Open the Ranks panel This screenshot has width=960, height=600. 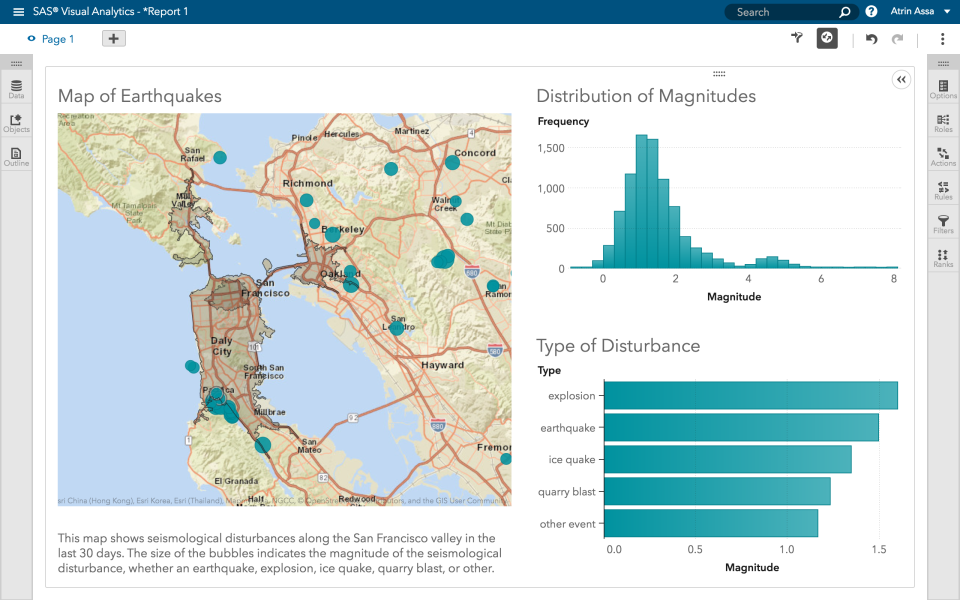[942, 258]
